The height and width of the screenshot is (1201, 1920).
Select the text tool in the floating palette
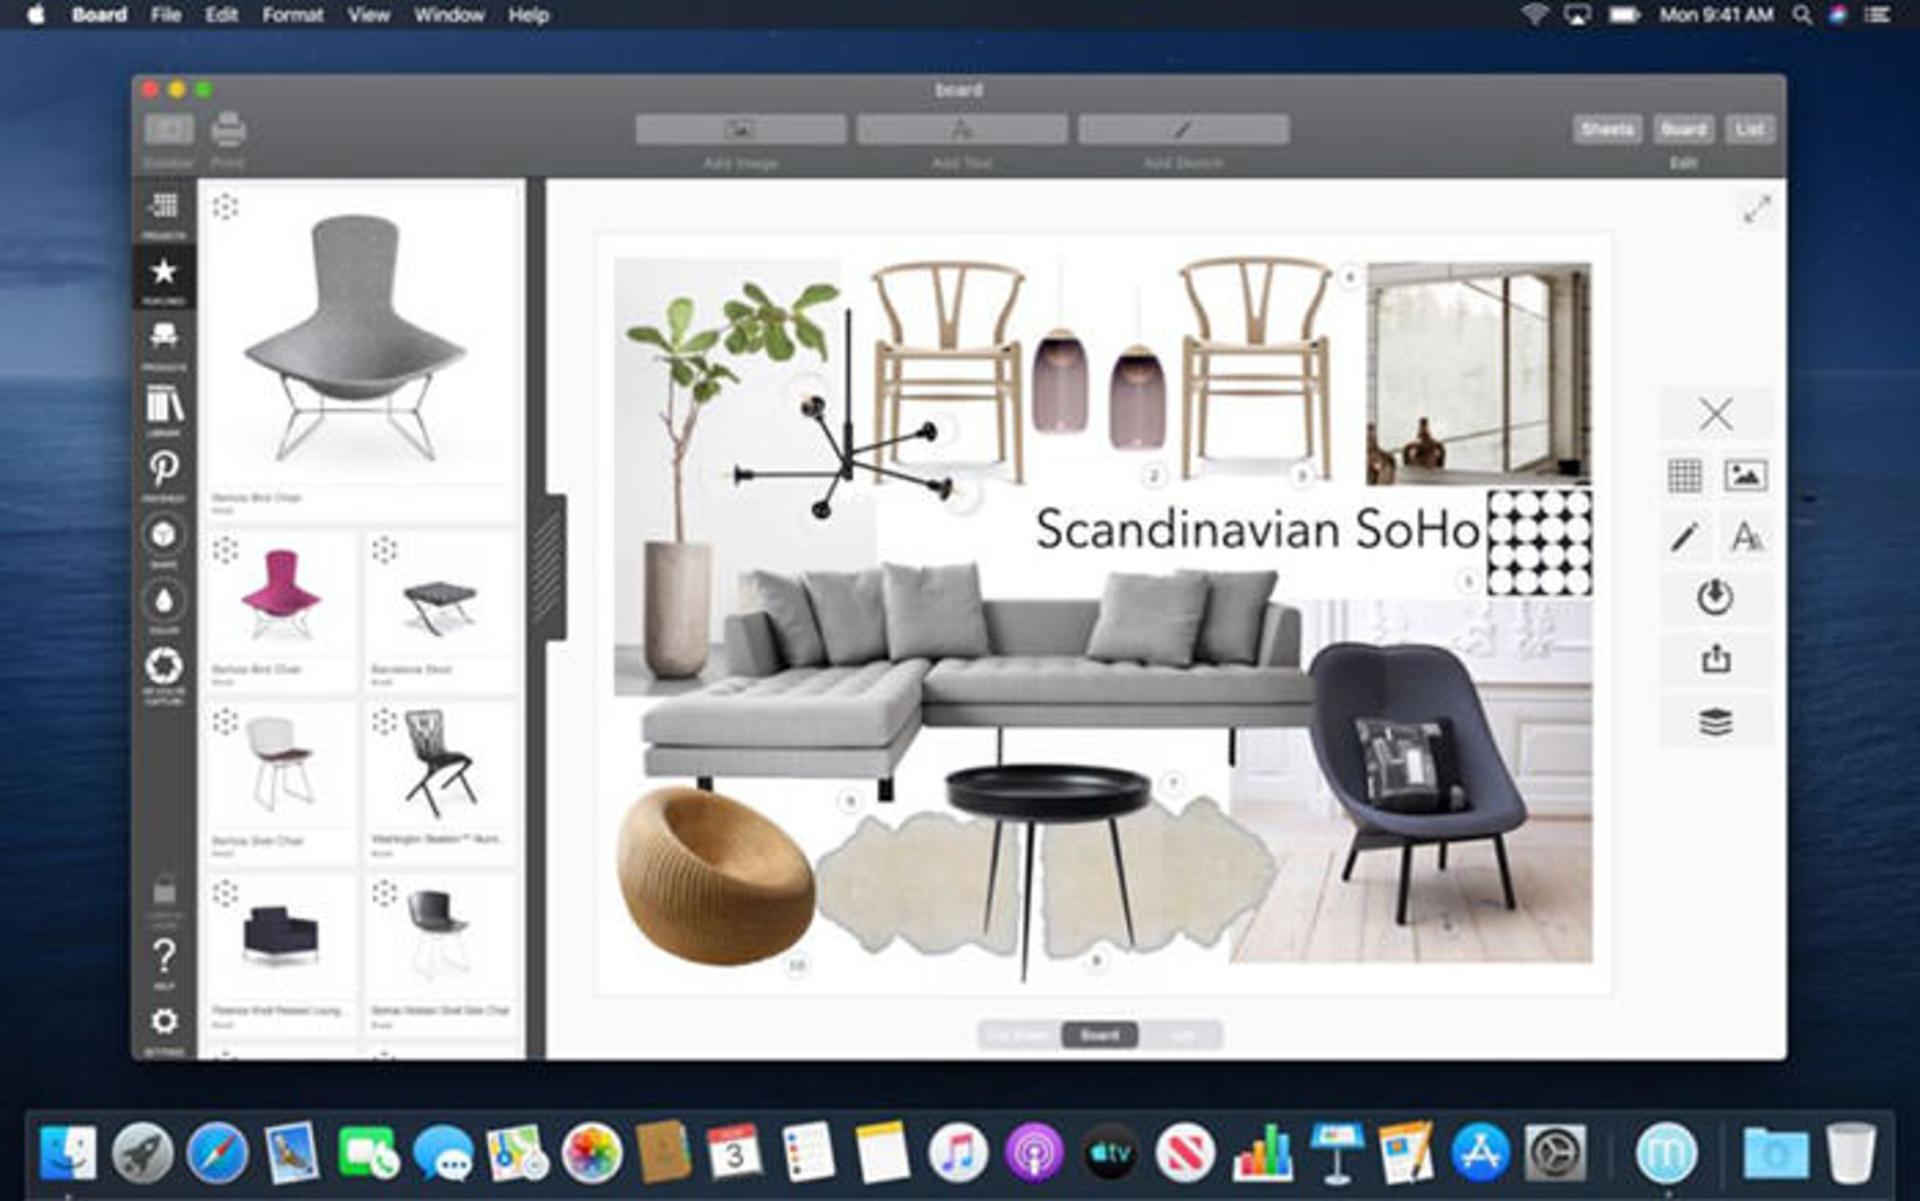coord(1746,537)
